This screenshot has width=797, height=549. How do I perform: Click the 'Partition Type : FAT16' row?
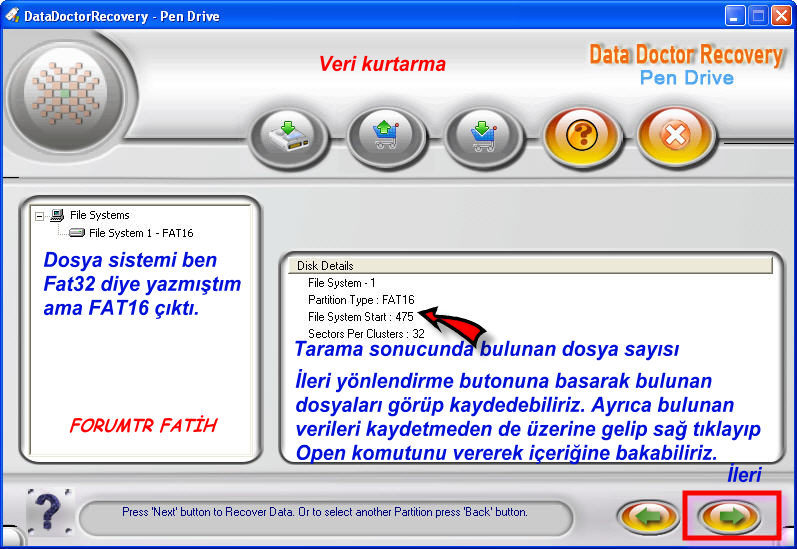(x=361, y=299)
